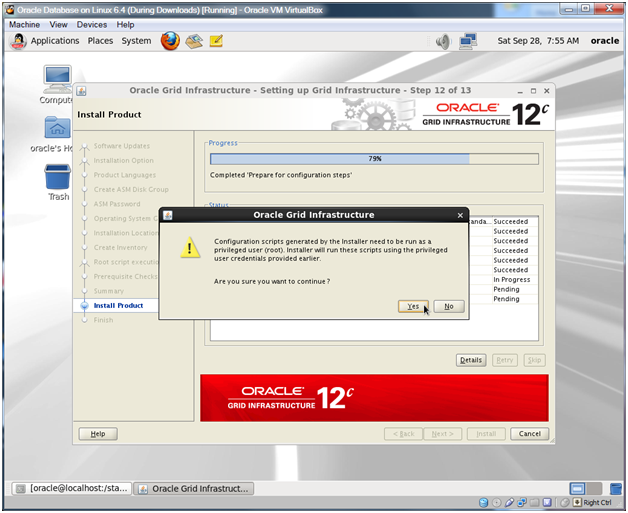This screenshot has height=513, width=628.
Task: Open the network connection icon in panel
Action: (467, 41)
